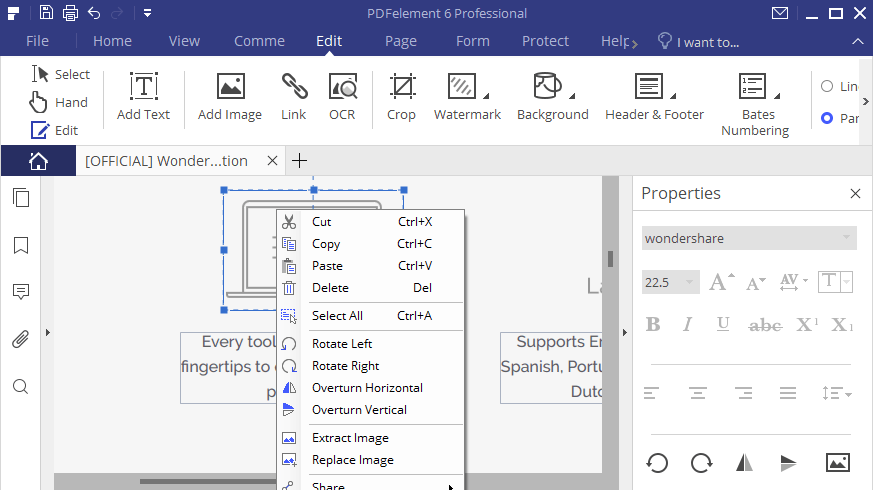Screen dimensions: 873x490
Task: Choose Cut from context menu
Action: pos(370,222)
